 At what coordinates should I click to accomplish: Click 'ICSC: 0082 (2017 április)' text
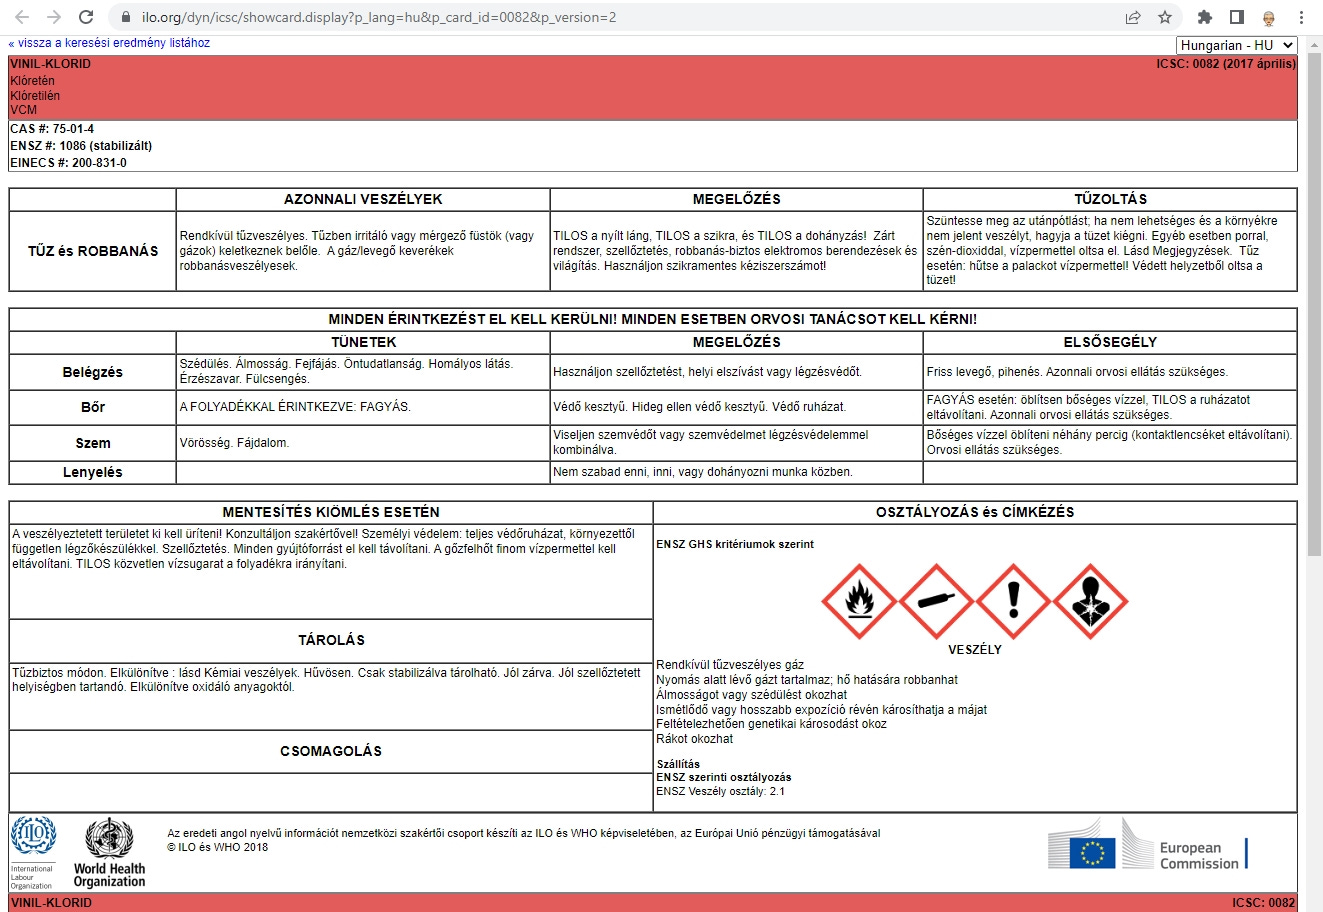[1226, 64]
